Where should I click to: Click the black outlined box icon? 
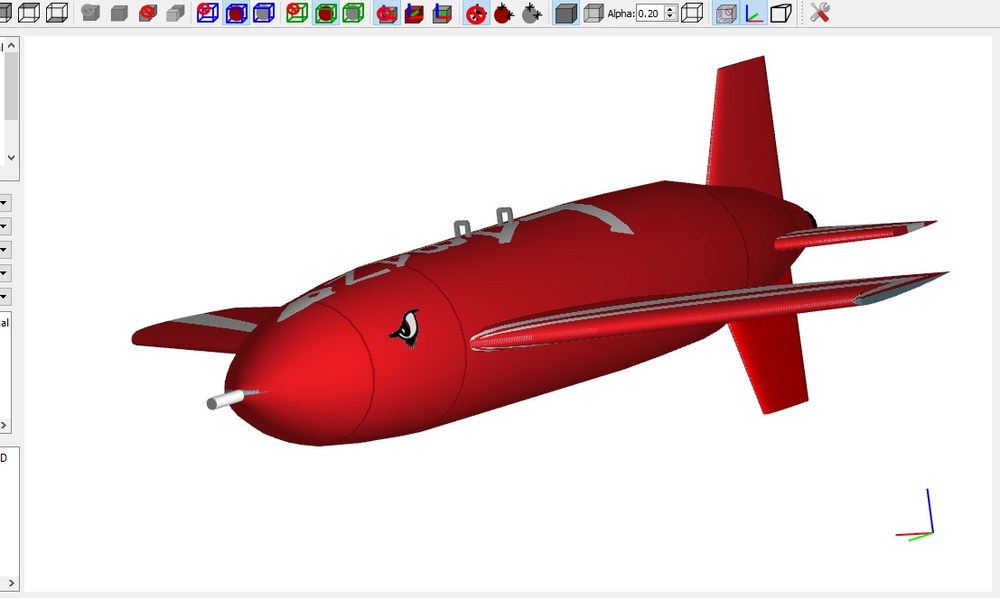(781, 13)
